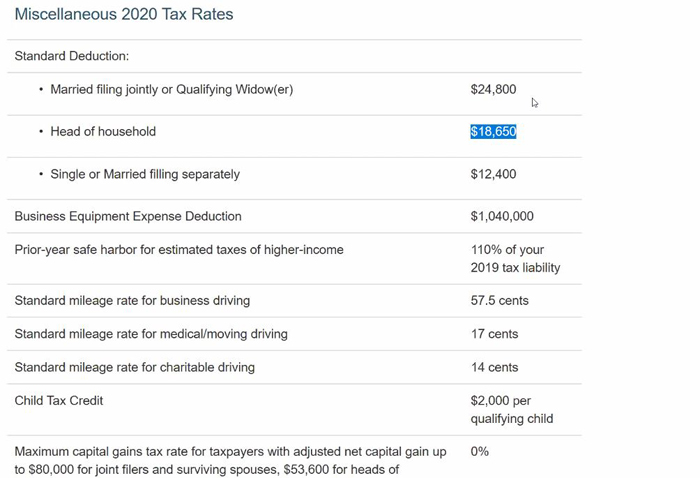Click the 14 cents charitable rate
This screenshot has height=478, width=700.
494,367
